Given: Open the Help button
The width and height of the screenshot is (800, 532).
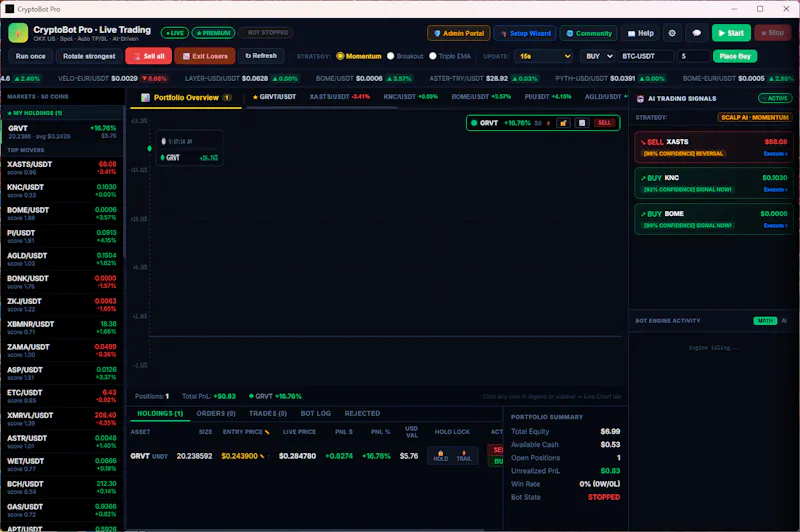Looking at the screenshot, I should tap(640, 33).
